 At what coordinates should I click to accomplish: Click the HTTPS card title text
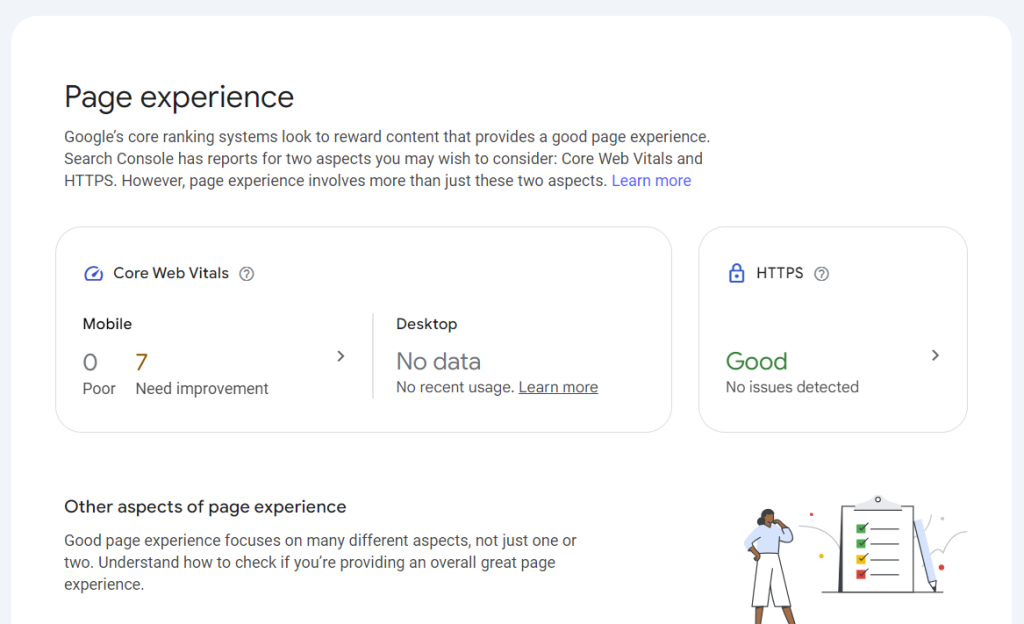tap(779, 273)
